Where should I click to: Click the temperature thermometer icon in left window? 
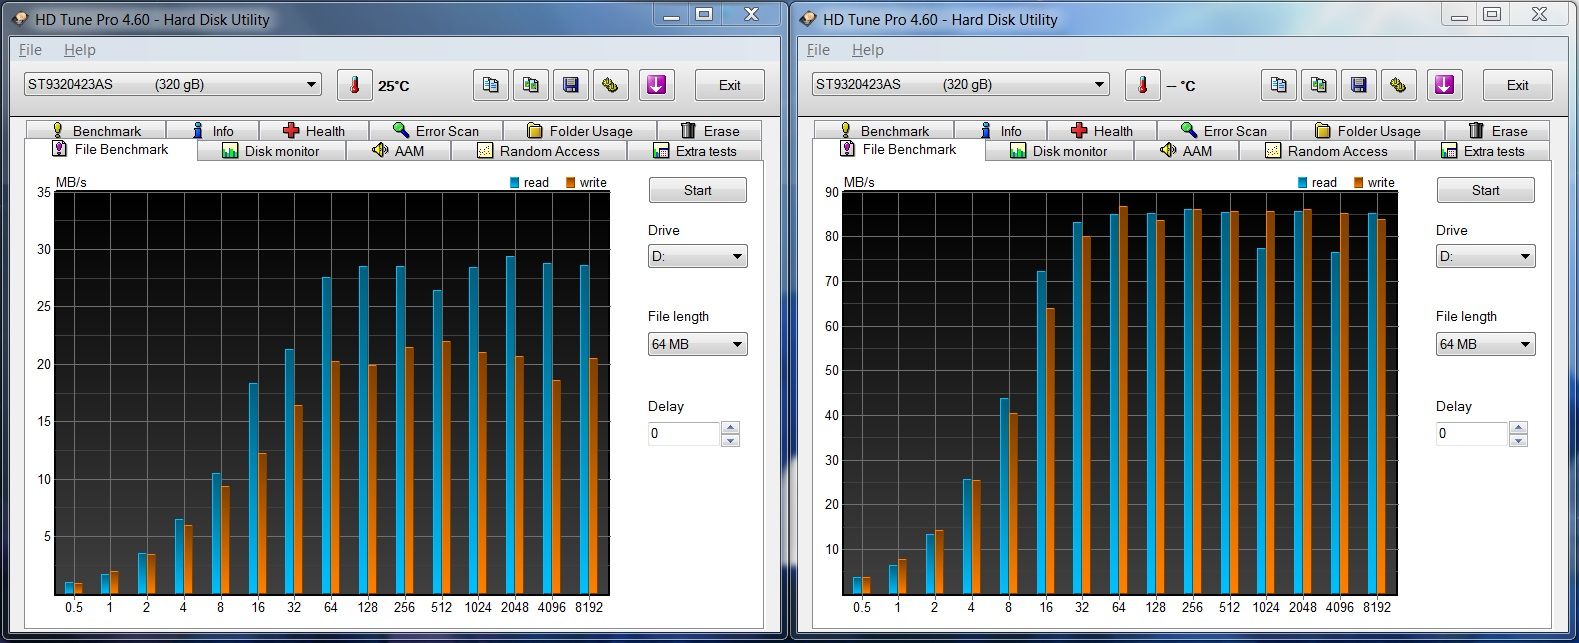point(354,85)
